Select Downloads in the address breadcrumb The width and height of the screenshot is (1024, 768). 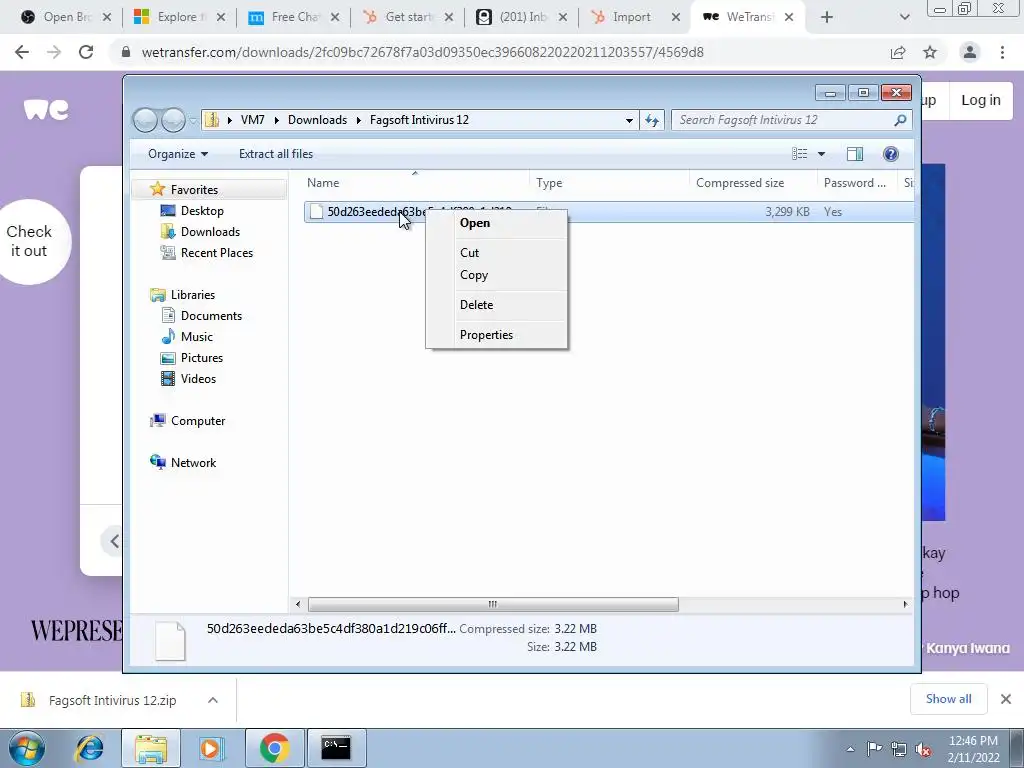point(317,120)
